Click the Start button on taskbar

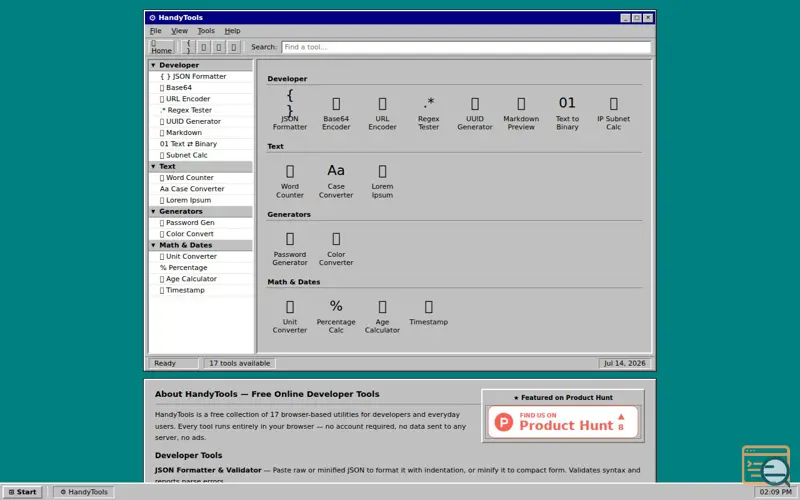click(22, 492)
